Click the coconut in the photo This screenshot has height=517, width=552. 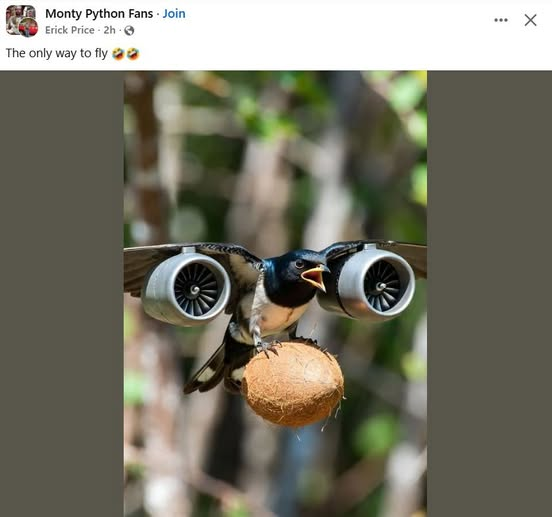[x=293, y=383]
